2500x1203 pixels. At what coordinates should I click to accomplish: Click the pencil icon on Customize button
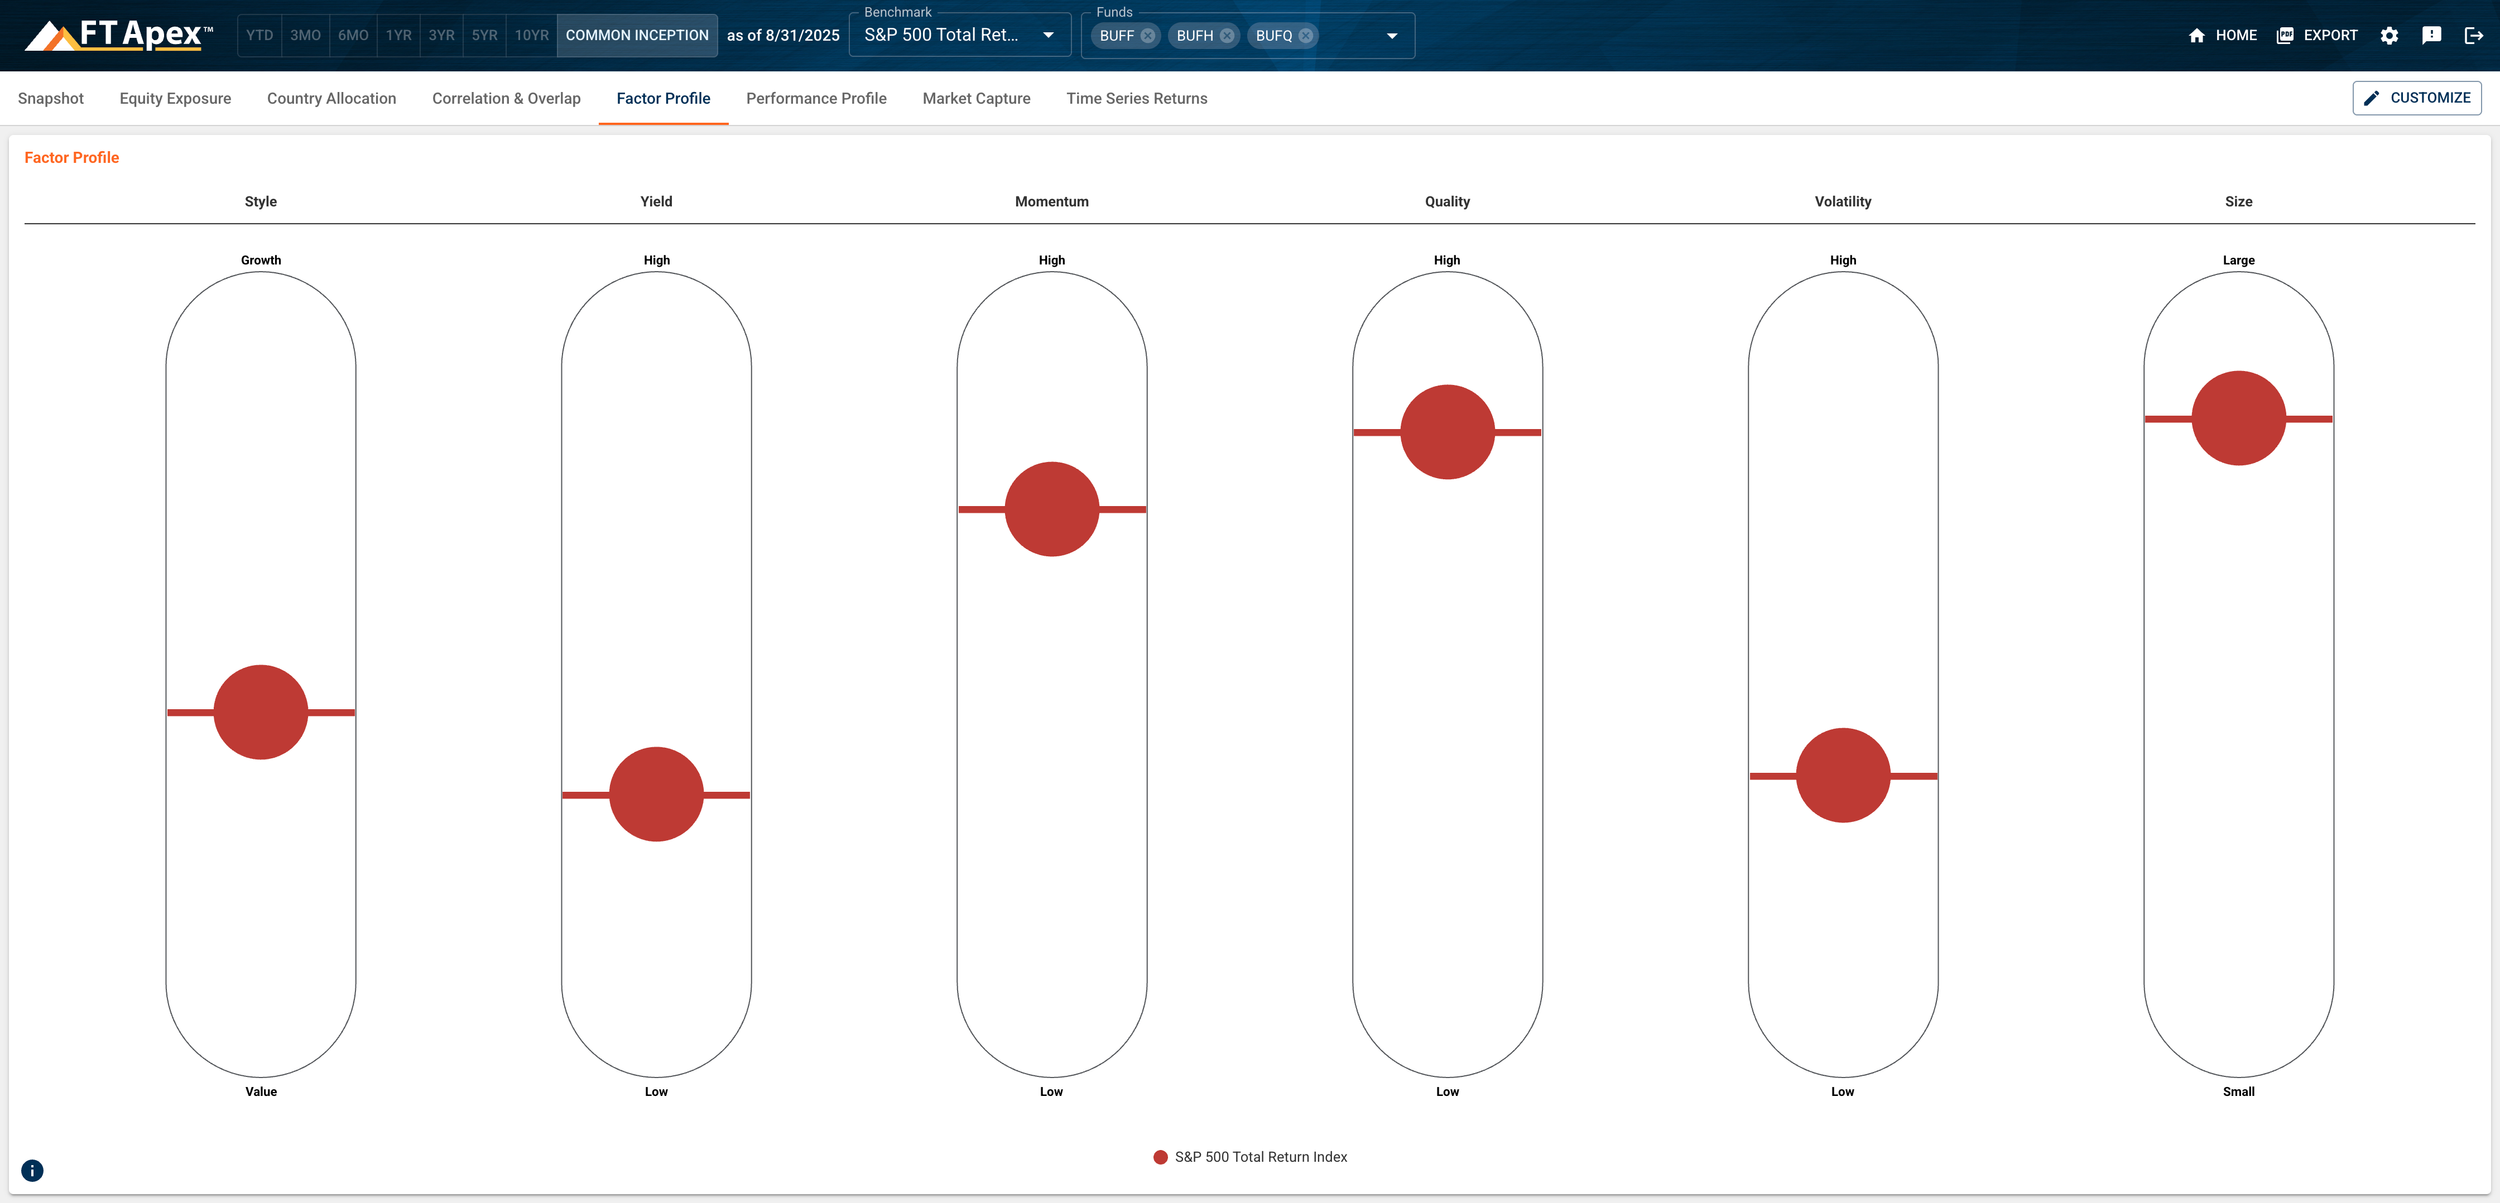click(2371, 97)
